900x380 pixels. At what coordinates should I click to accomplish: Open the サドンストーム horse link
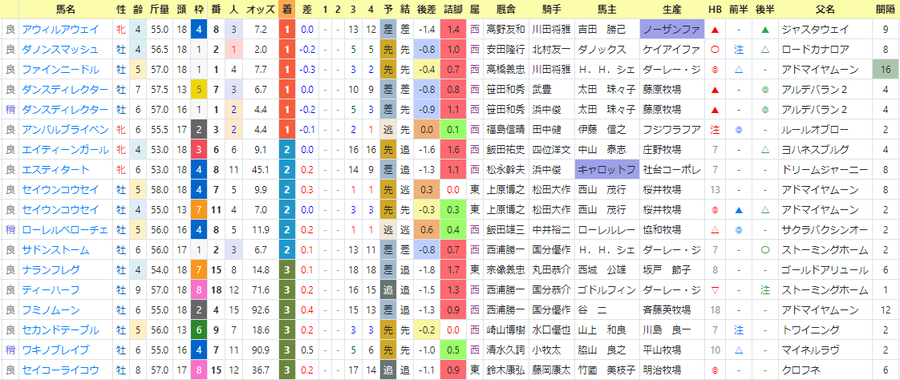click(x=55, y=250)
